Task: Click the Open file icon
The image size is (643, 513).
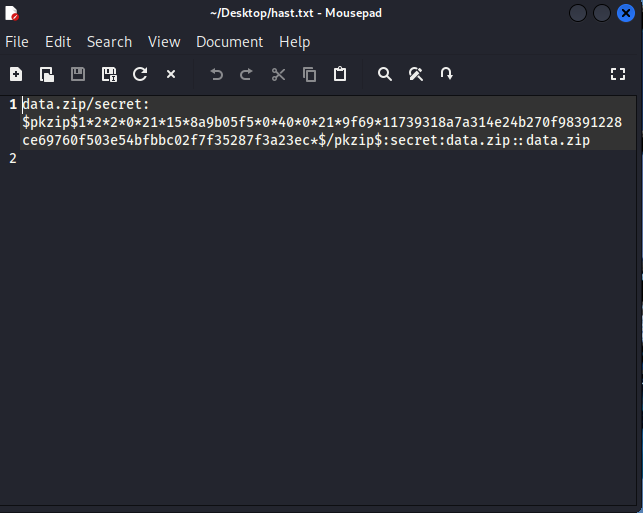Action: 47,74
